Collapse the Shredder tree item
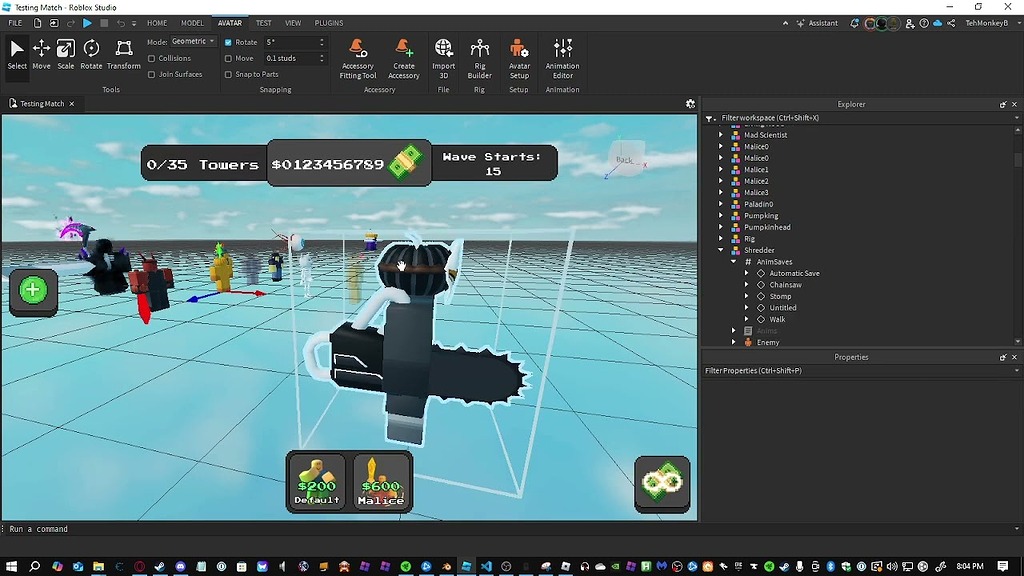Viewport: 1024px width, 576px height. tap(722, 250)
